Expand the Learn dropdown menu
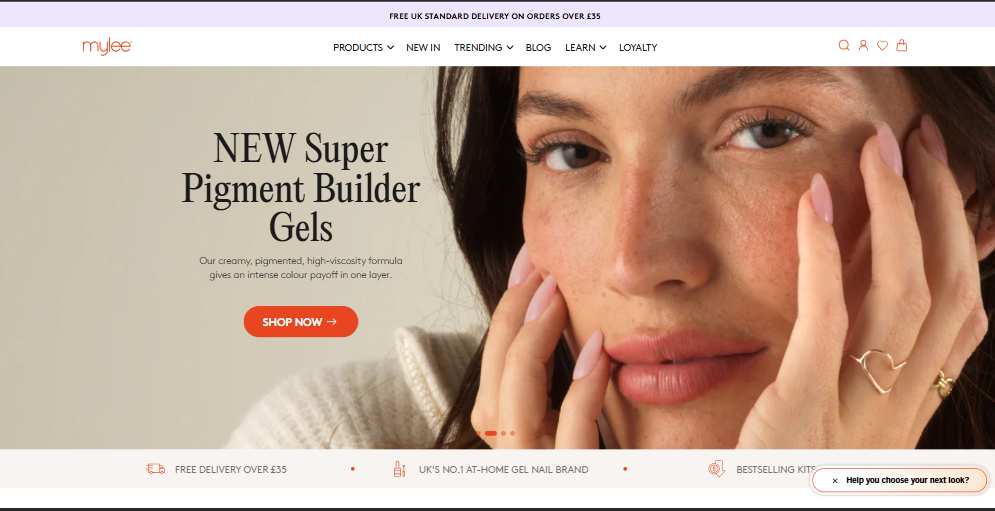 pos(585,48)
